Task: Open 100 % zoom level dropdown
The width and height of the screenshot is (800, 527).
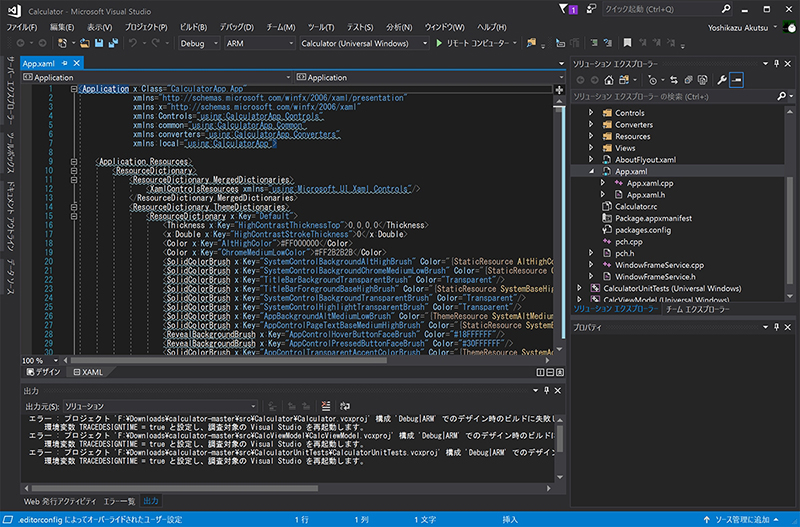Action: click(x=40, y=361)
